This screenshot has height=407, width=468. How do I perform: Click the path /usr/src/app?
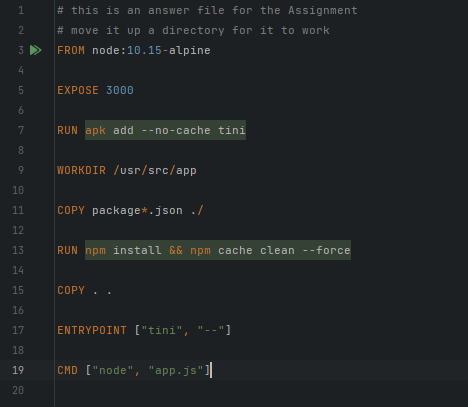click(155, 170)
